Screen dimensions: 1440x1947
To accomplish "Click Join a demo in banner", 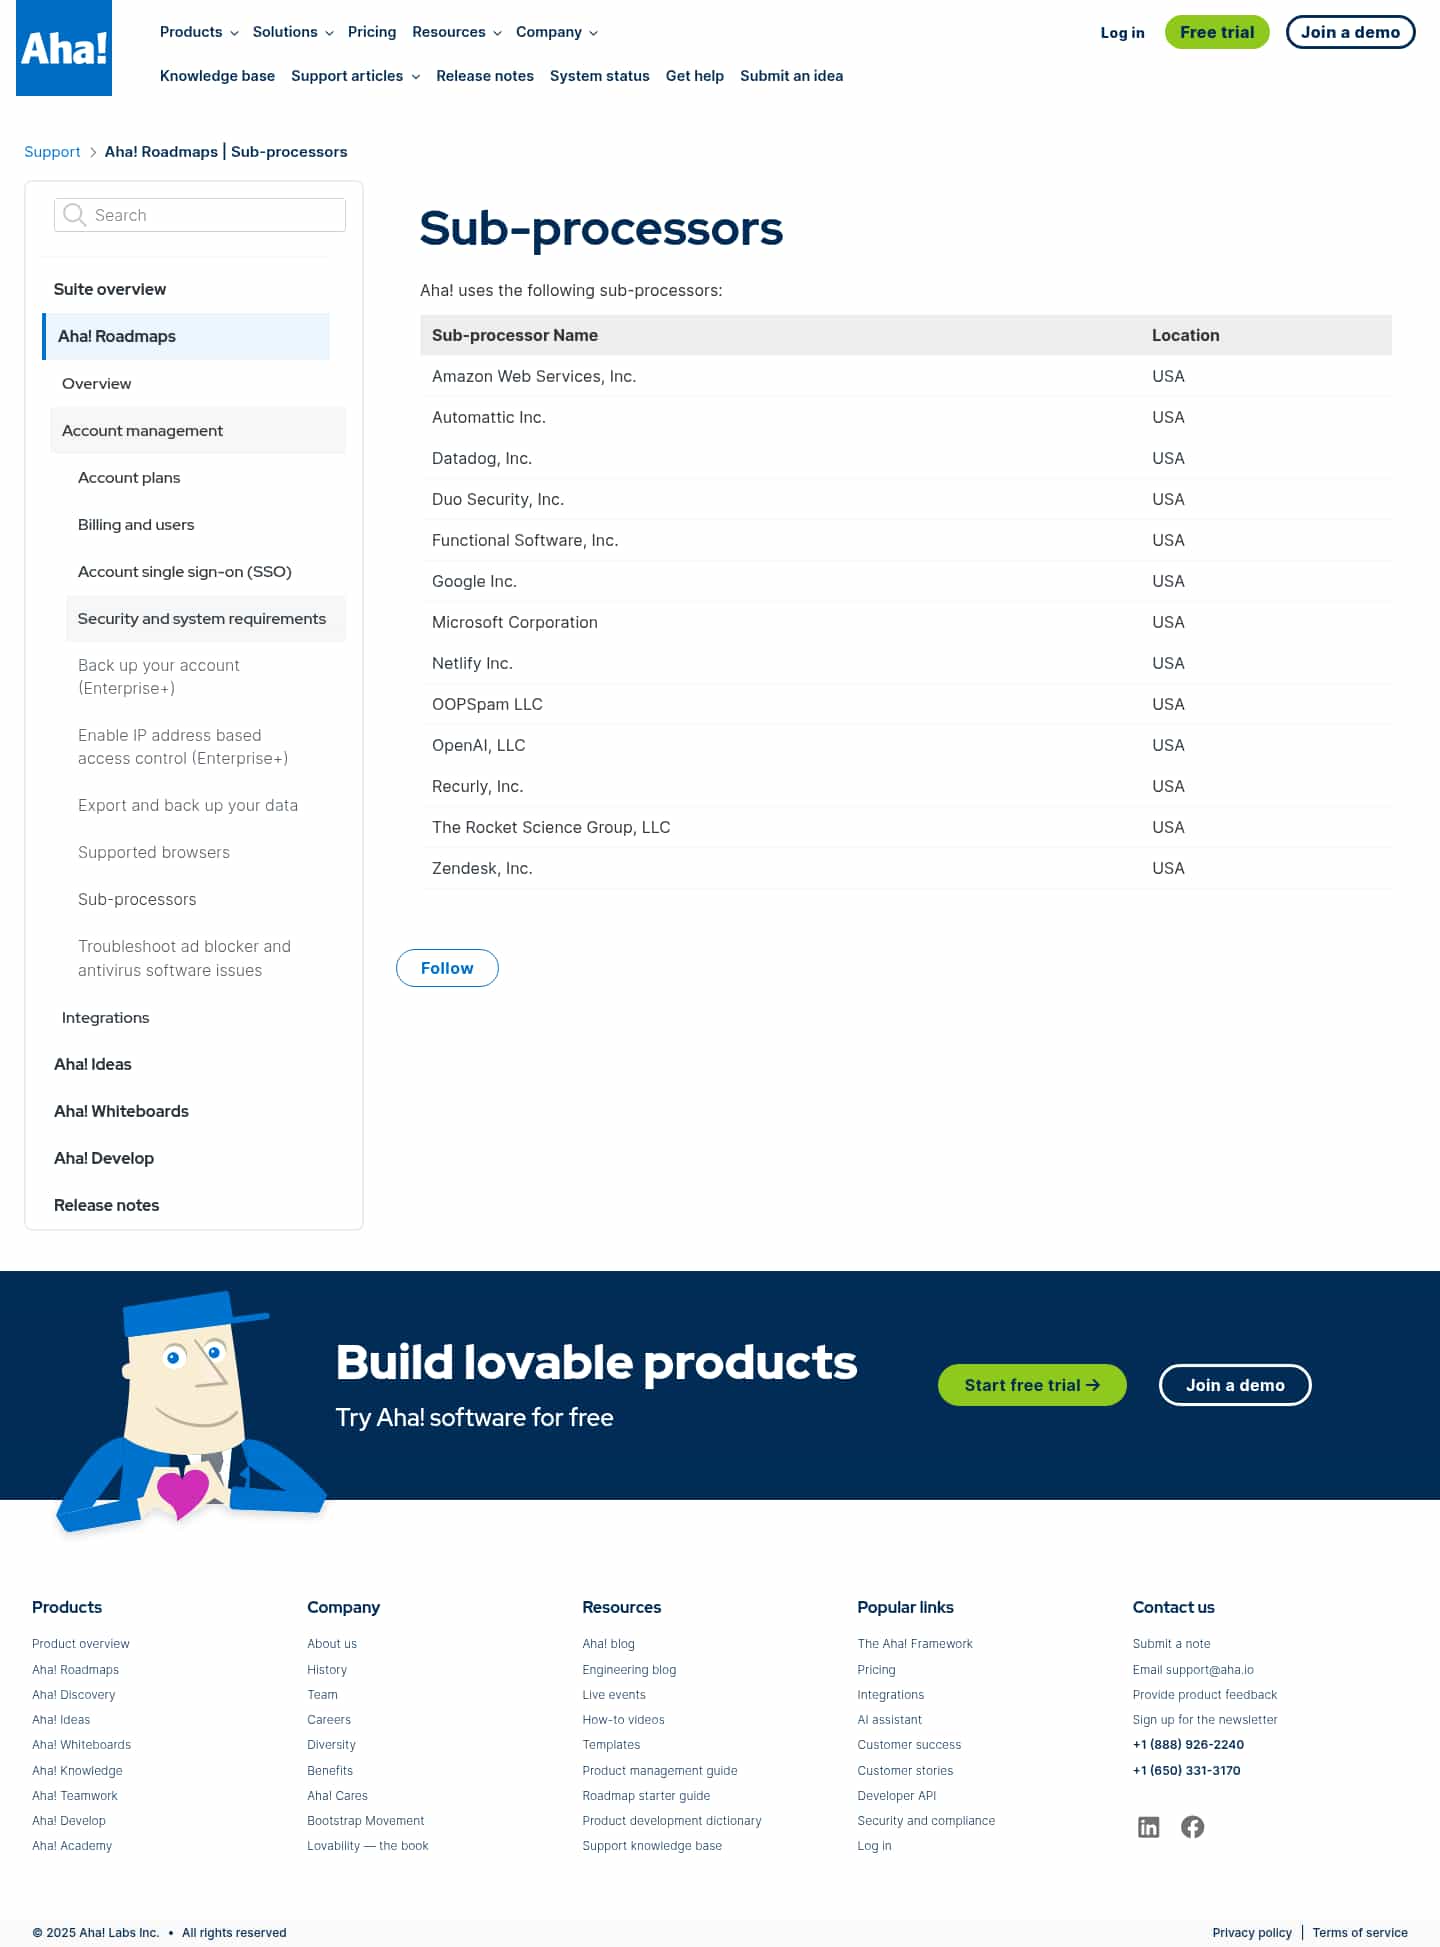I will 1235,1385.
